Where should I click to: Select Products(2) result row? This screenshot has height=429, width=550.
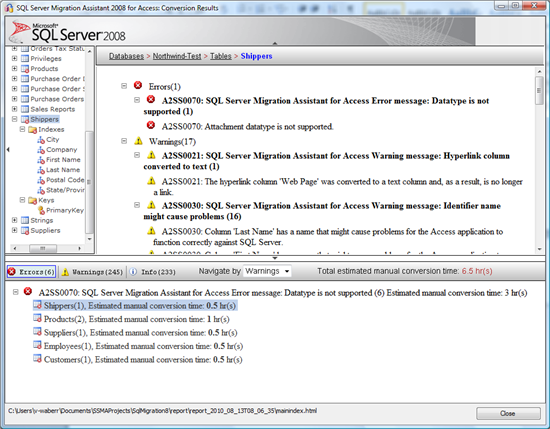coord(132,319)
